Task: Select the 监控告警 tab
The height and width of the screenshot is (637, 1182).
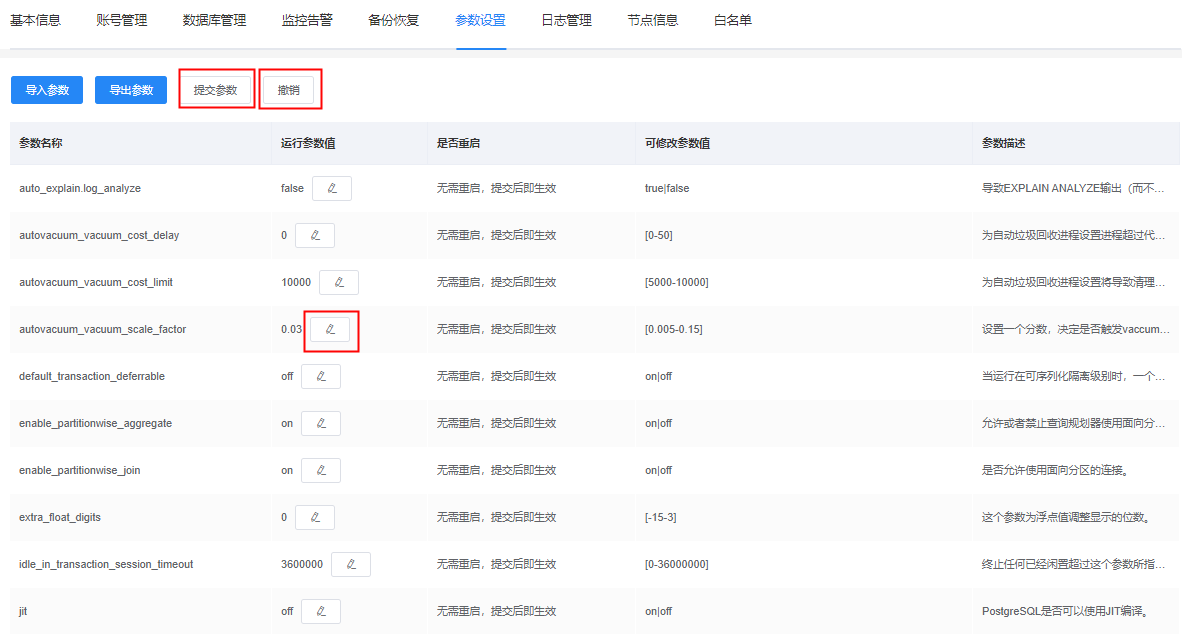Action: [x=307, y=20]
